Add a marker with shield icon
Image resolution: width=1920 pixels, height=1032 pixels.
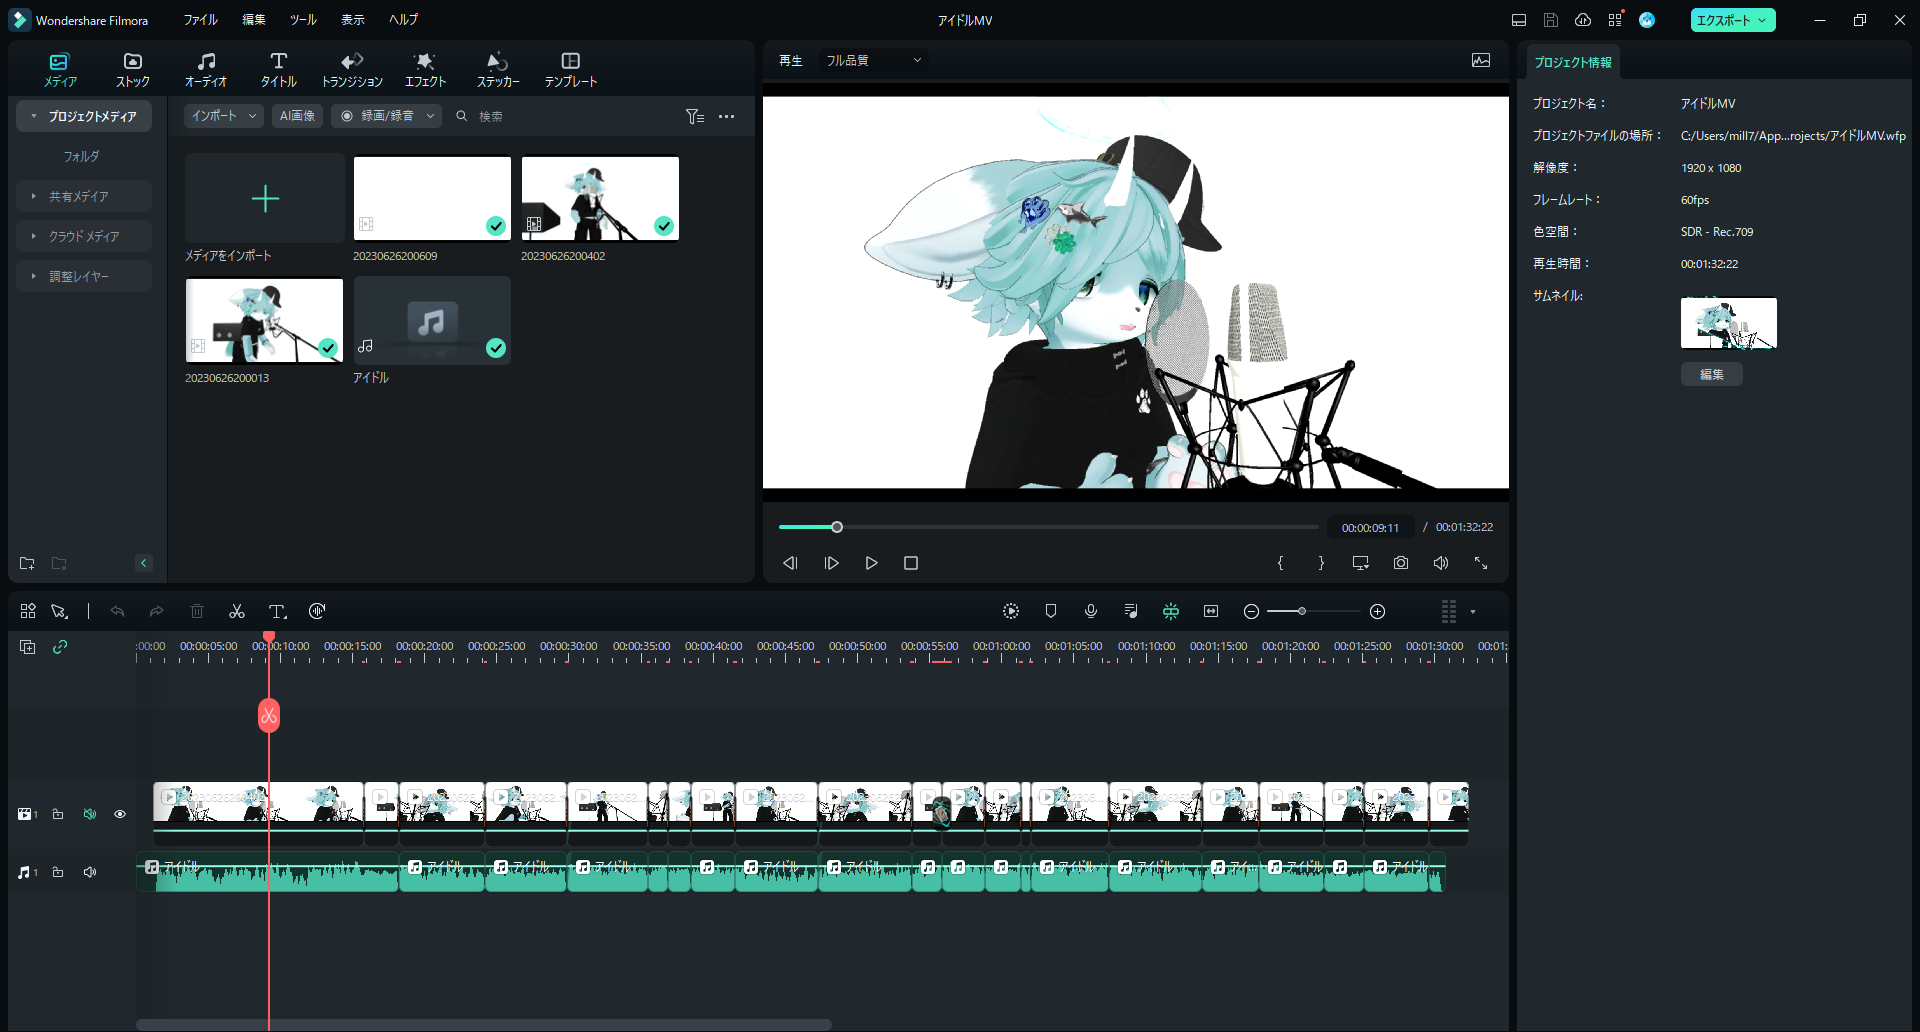[1051, 611]
